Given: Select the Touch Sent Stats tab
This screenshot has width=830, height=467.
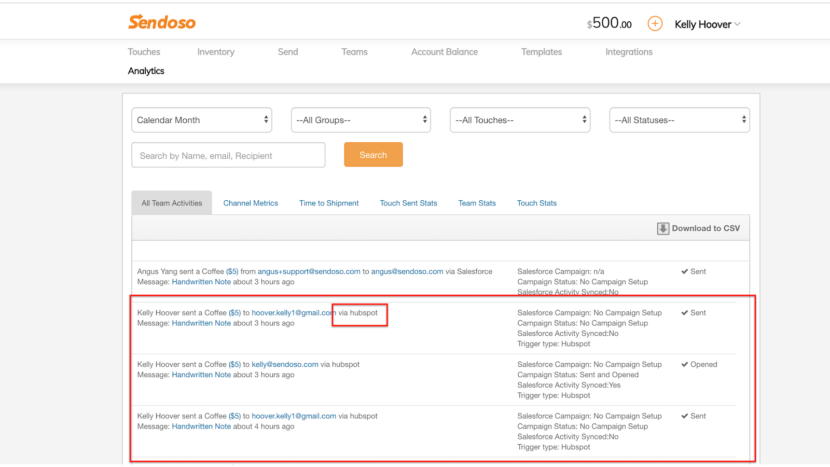Looking at the screenshot, I should click(408, 203).
